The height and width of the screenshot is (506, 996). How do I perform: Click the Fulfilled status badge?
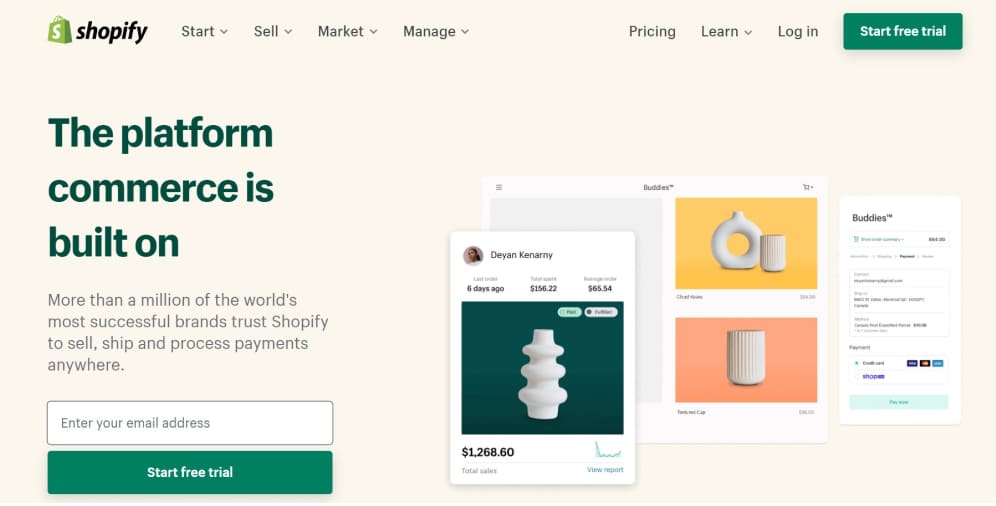[600, 312]
